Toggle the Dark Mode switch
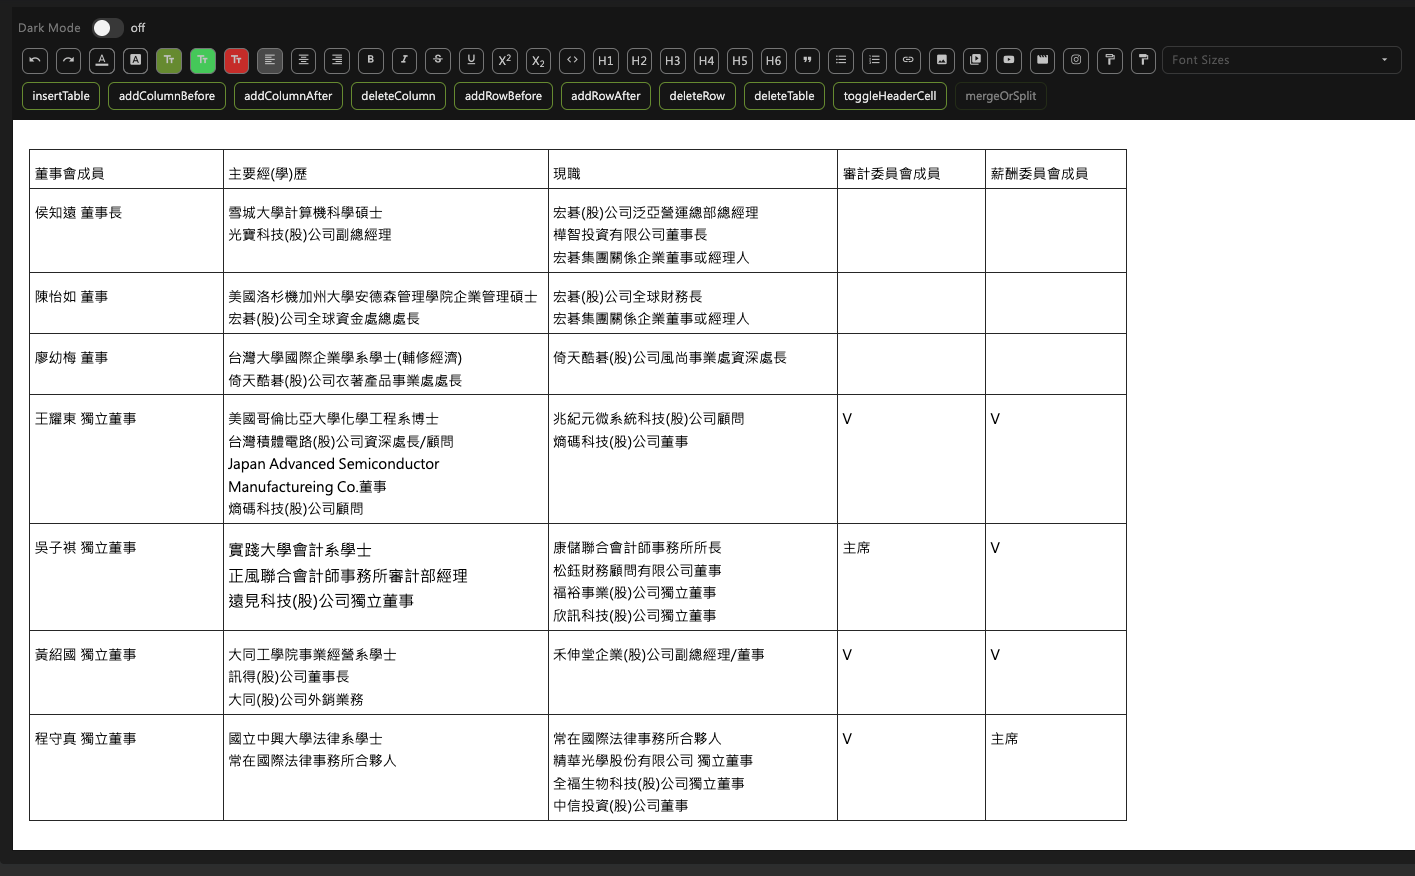 click(x=107, y=28)
